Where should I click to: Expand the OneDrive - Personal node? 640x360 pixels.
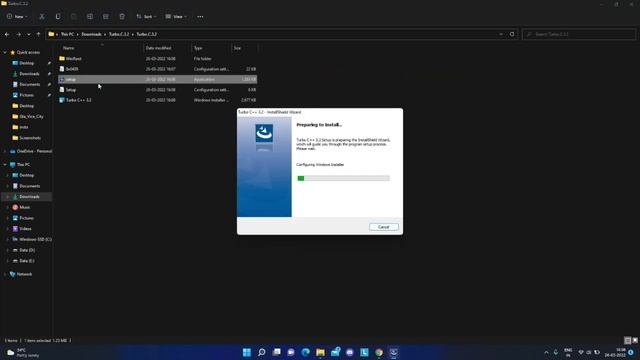tap(5, 151)
